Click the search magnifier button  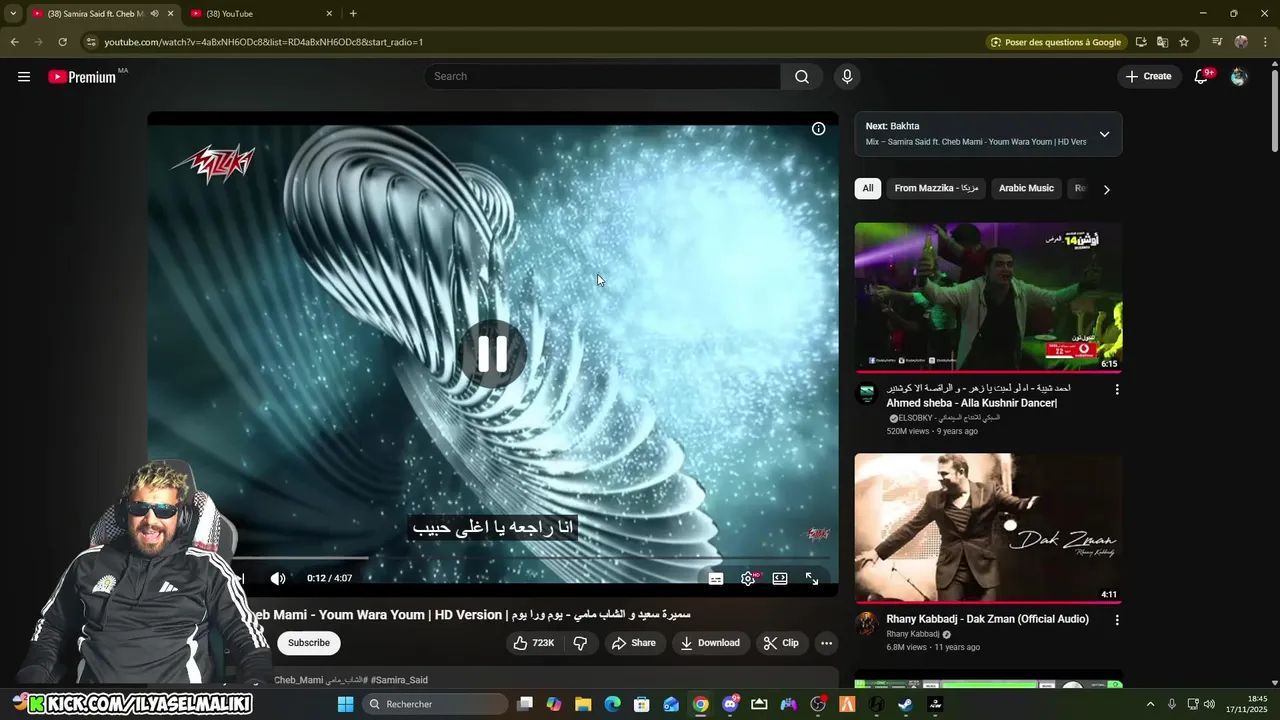coord(802,76)
